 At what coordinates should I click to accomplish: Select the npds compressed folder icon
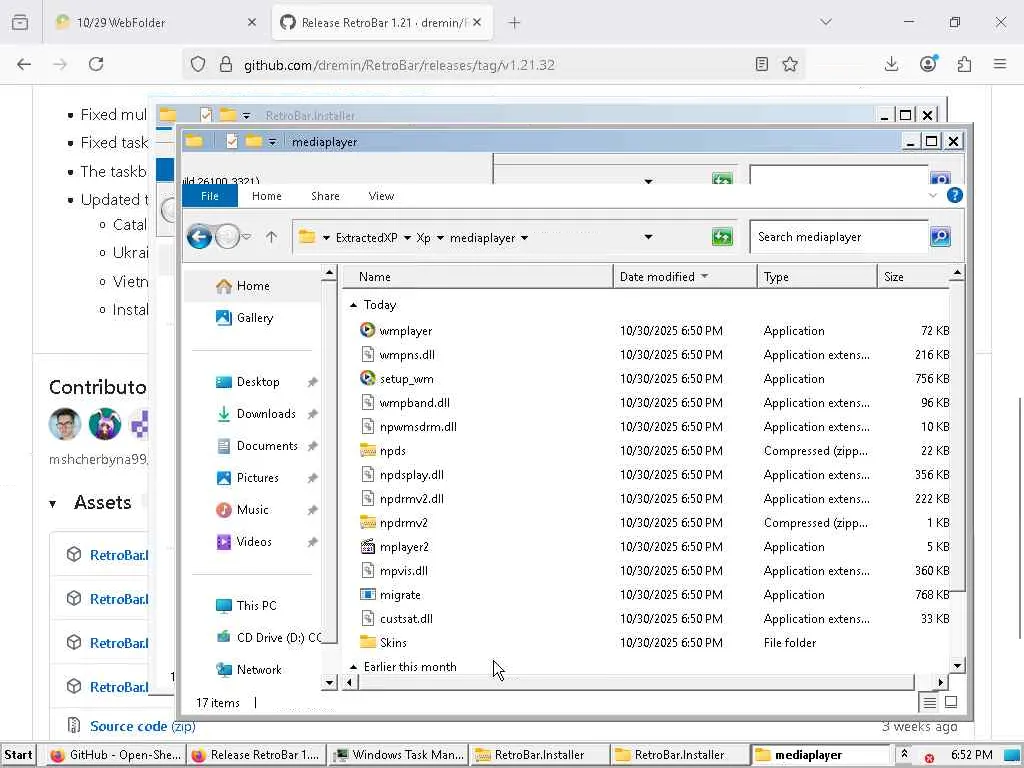point(368,451)
